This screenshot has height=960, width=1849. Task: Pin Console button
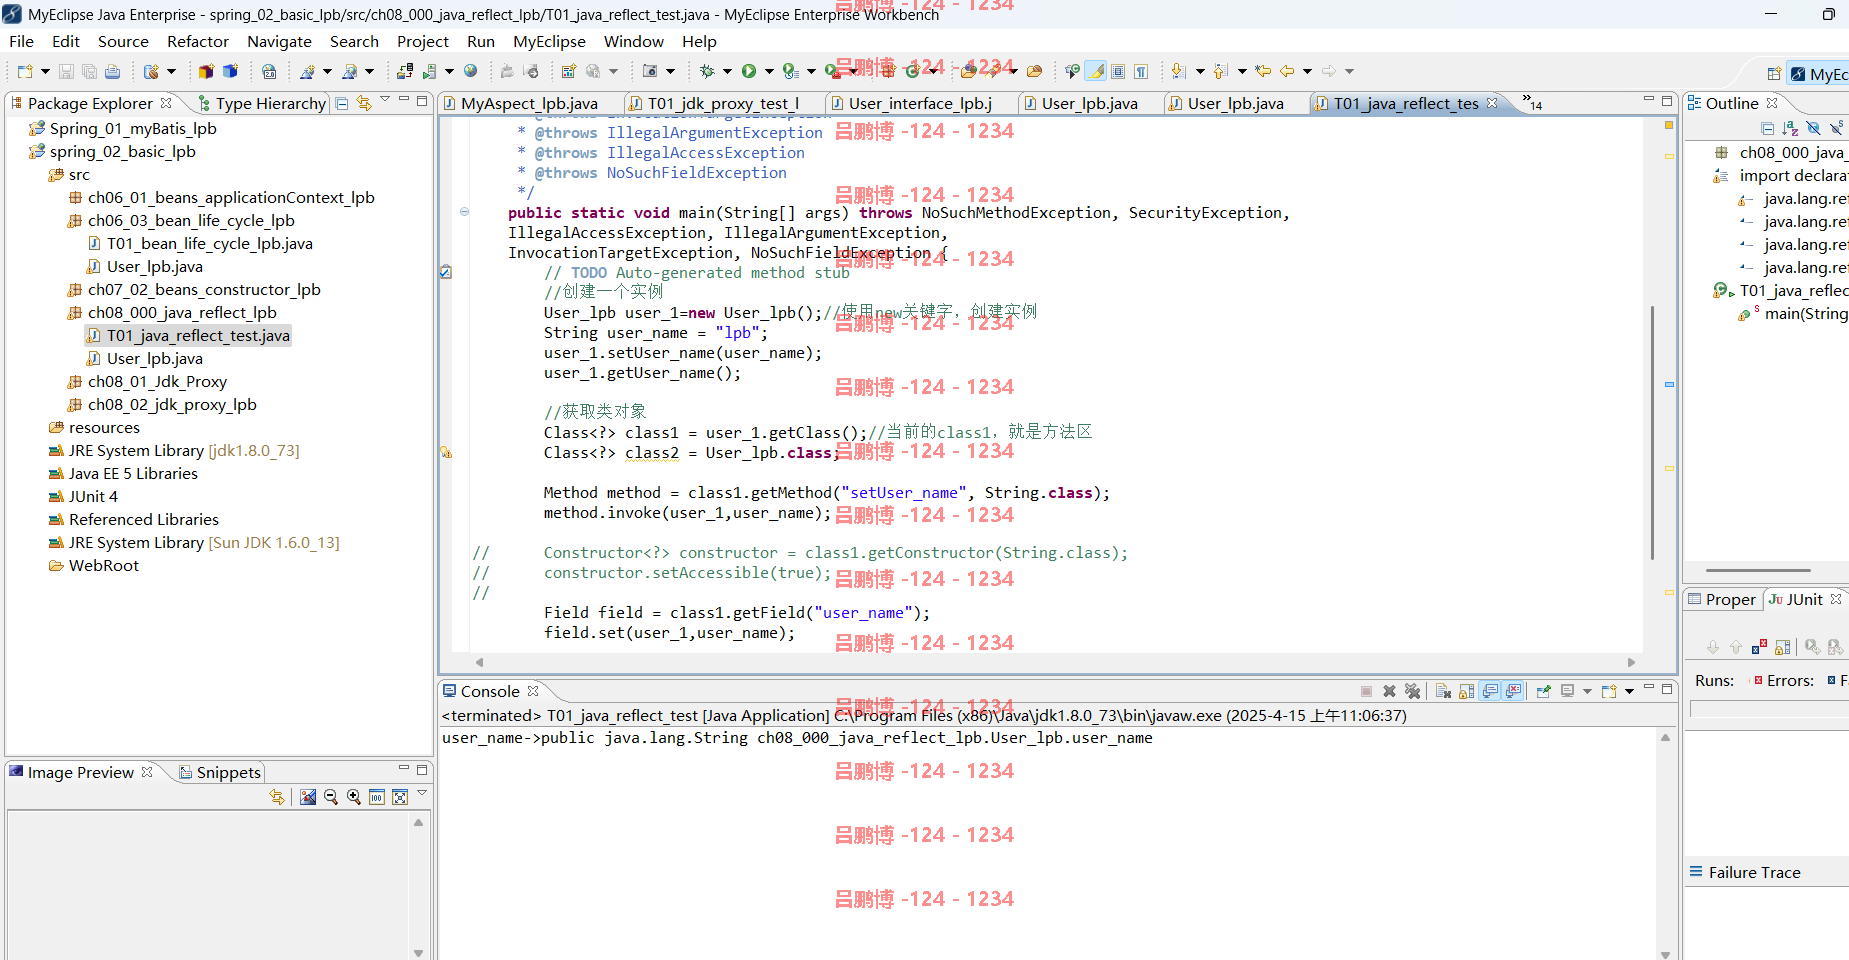point(1543,691)
